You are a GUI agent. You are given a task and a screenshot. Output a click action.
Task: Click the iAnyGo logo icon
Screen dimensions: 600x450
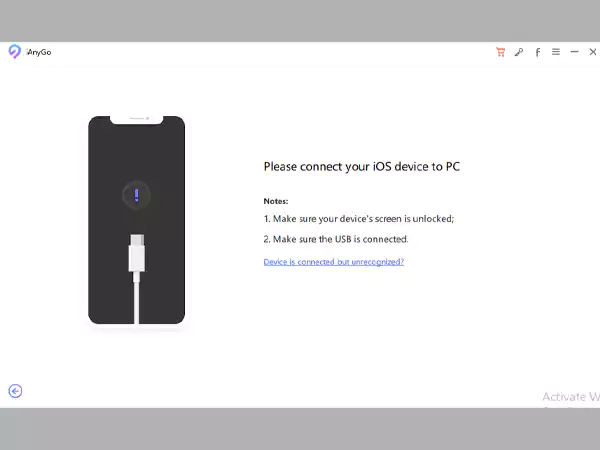coord(15,51)
